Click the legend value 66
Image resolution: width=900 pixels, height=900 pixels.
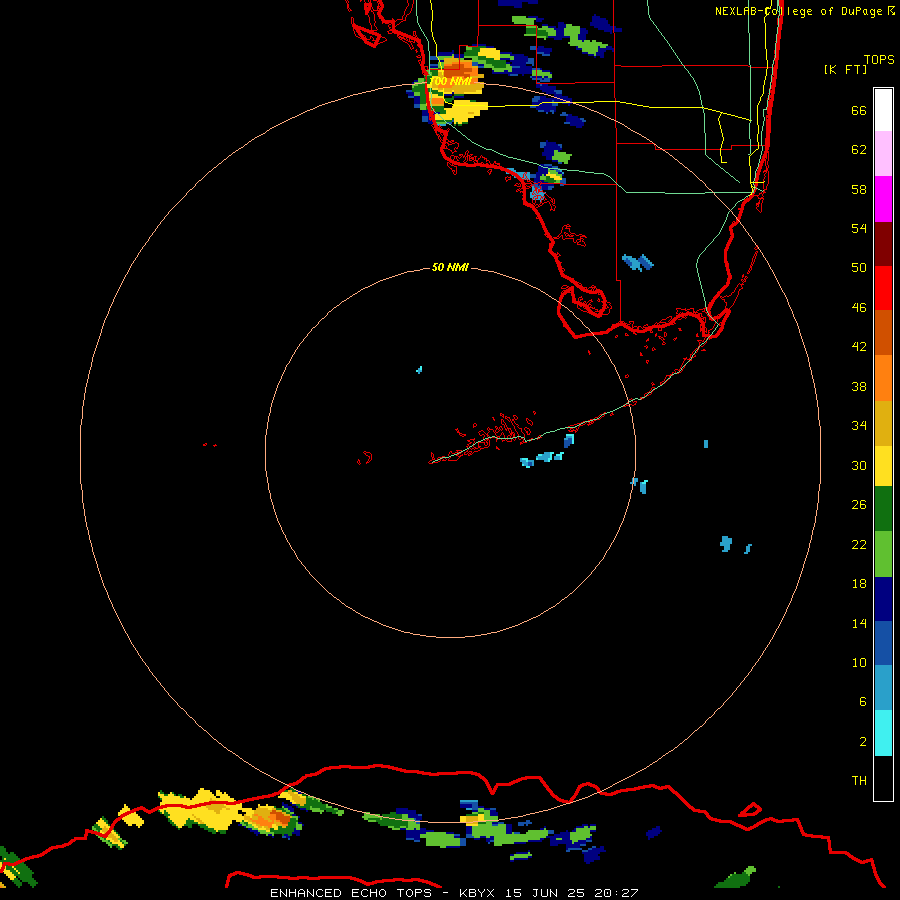[x=859, y=111]
